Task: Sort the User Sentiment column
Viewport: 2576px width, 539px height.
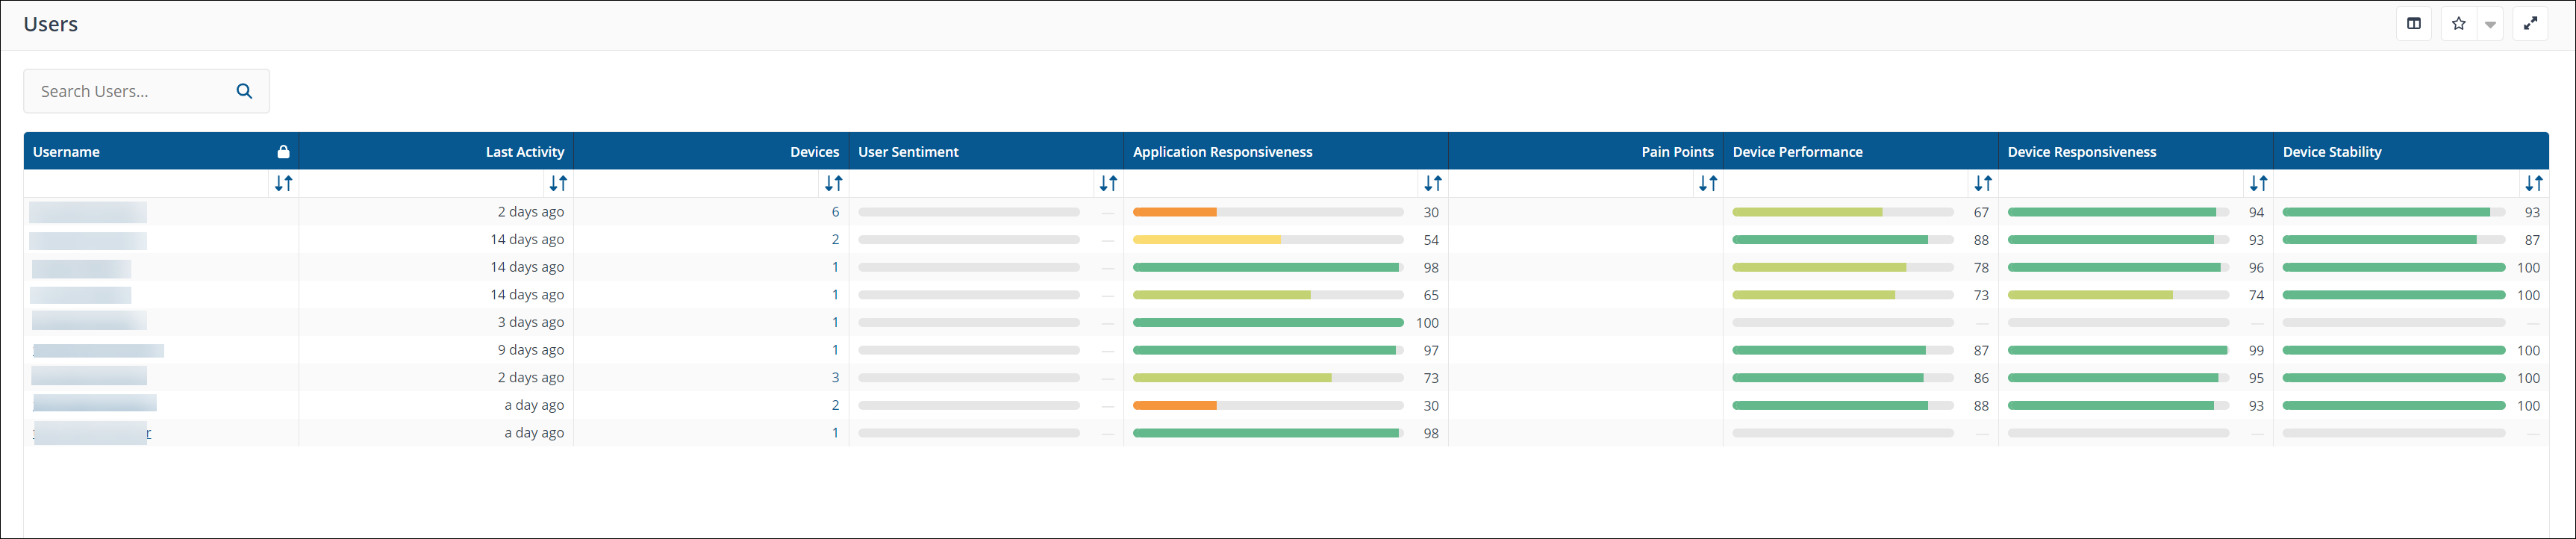Action: point(1108,183)
